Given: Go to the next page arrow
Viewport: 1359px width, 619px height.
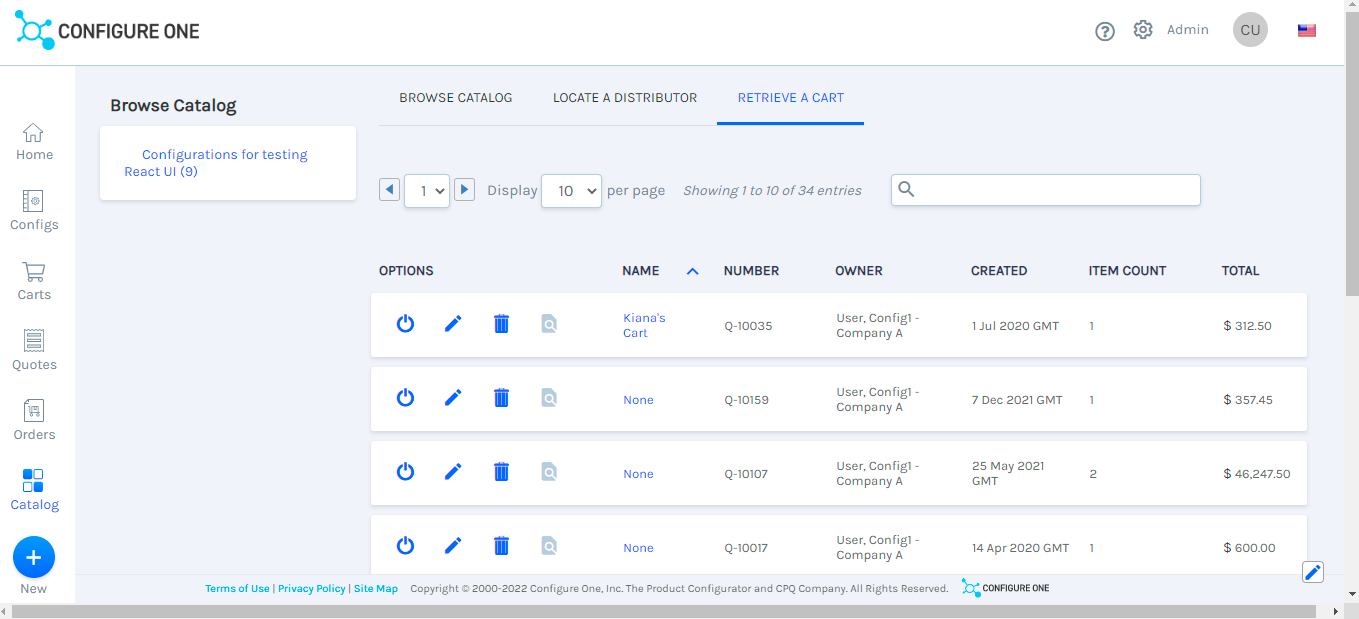Looking at the screenshot, I should (464, 189).
